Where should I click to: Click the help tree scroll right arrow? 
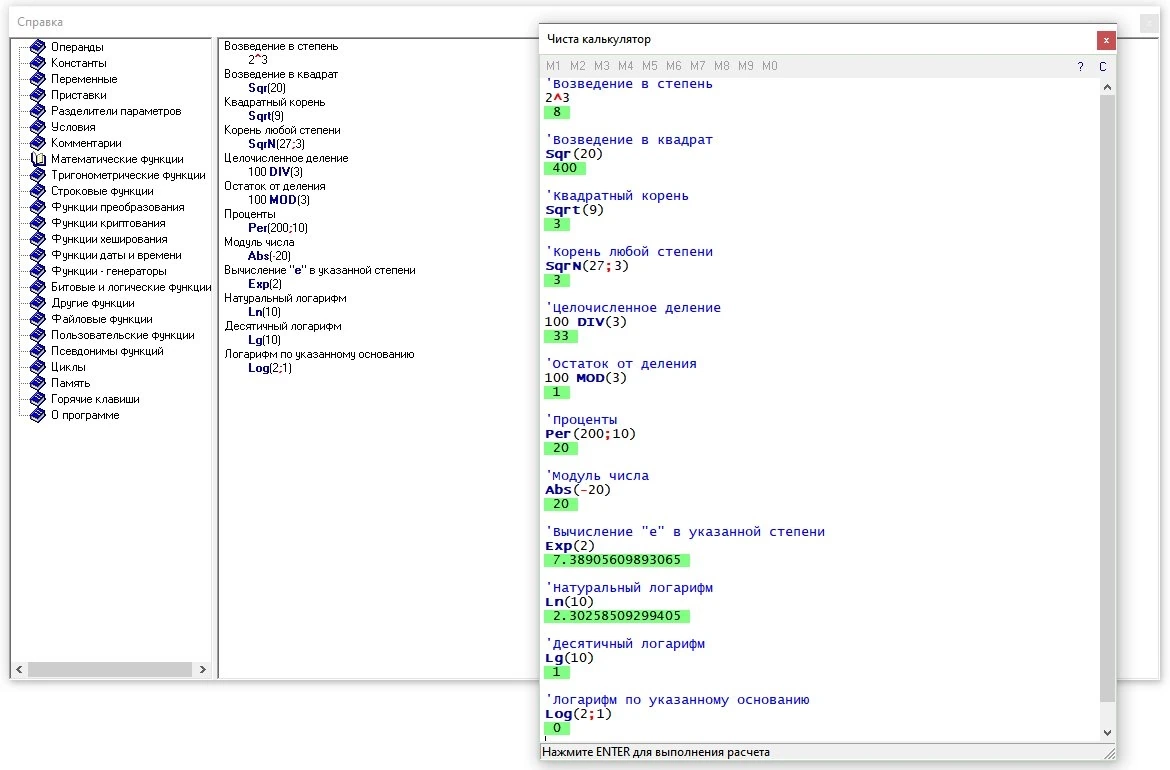pyautogui.click(x=202, y=669)
